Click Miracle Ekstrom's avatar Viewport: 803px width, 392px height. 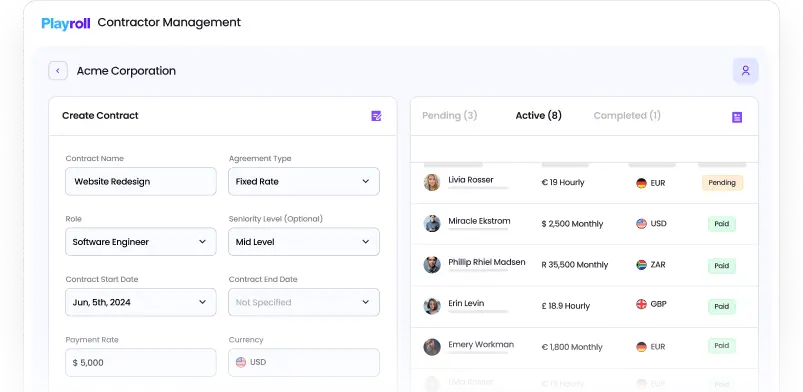[432, 223]
